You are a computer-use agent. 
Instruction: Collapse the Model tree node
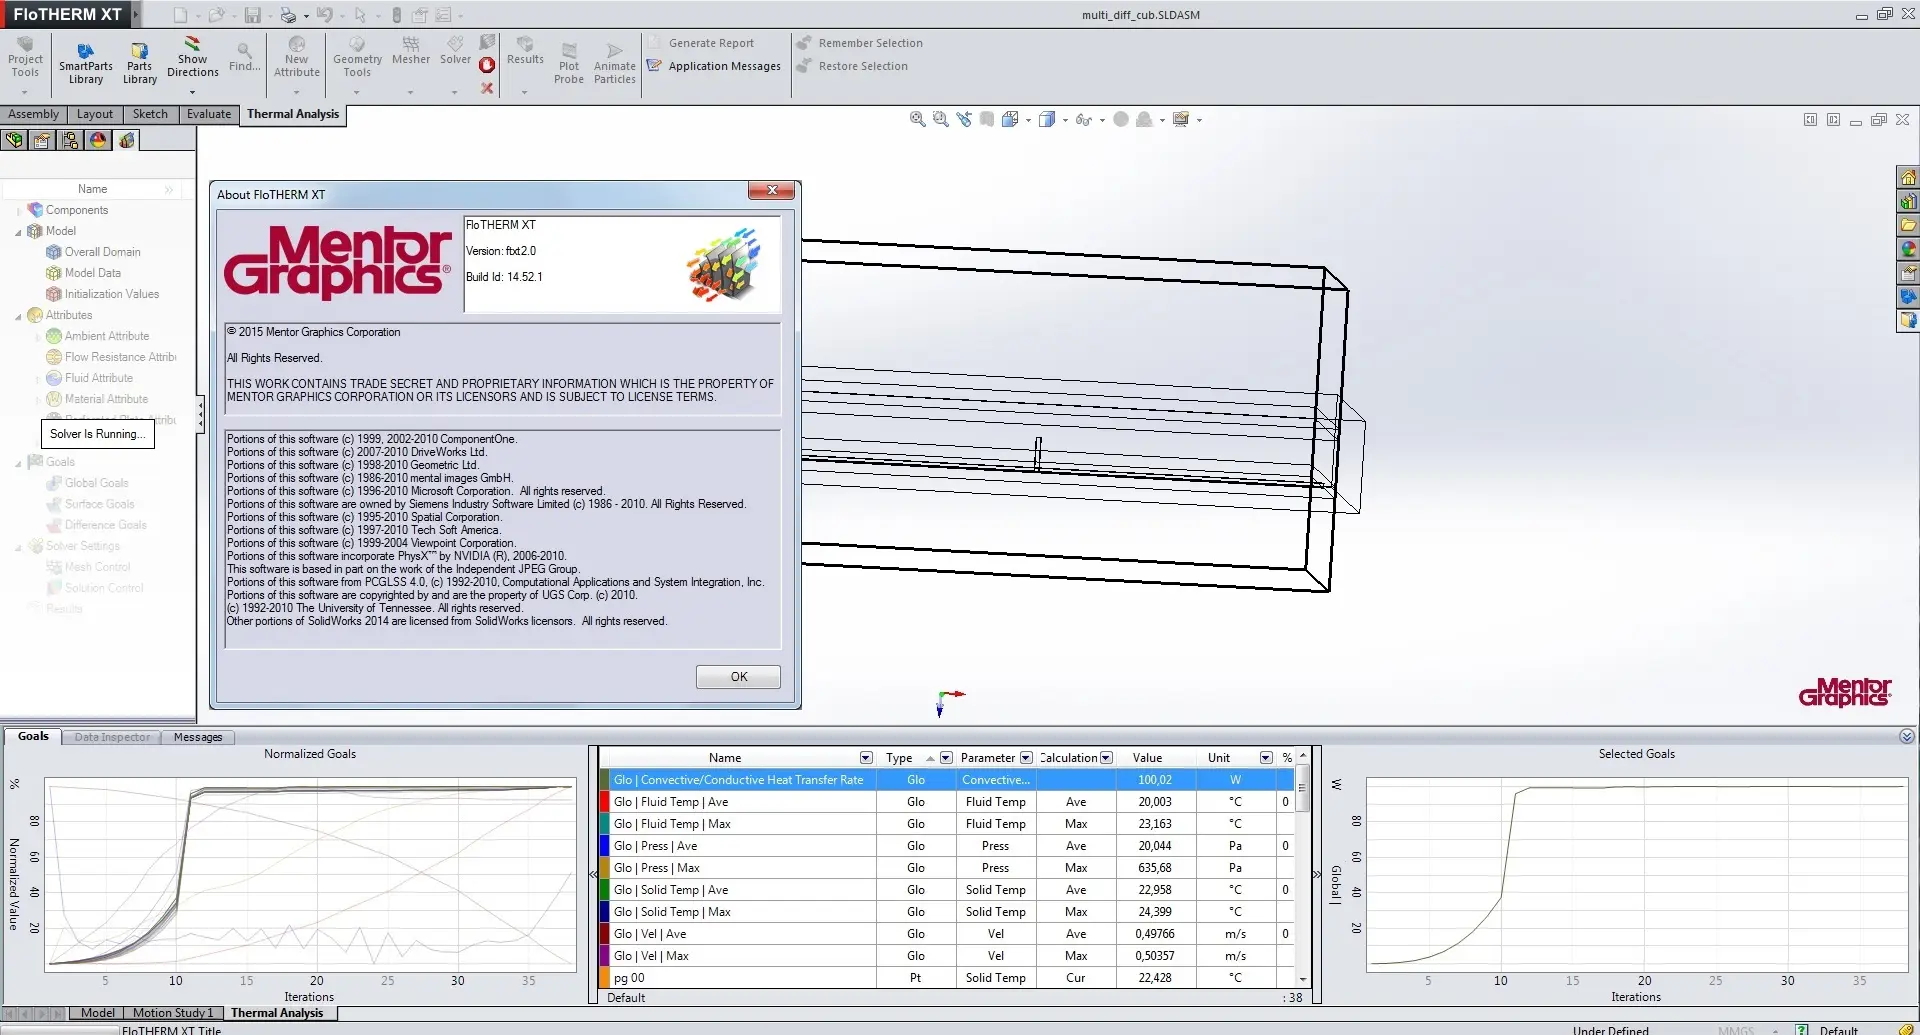tap(18, 232)
